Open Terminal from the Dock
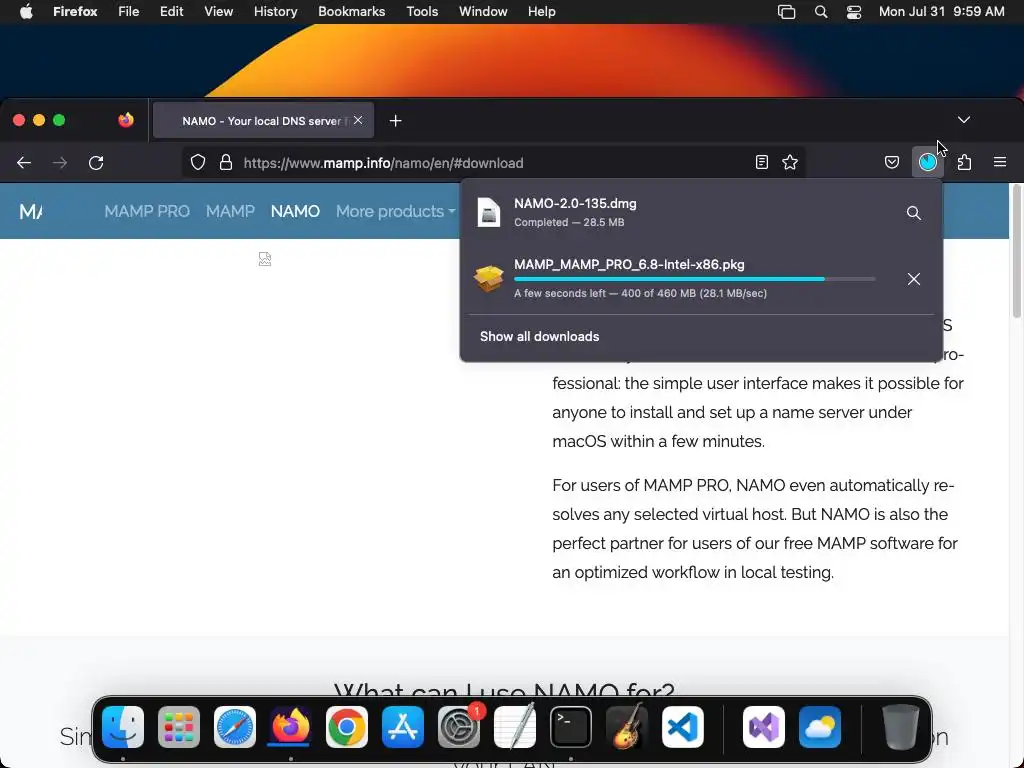The image size is (1024, 768). pos(571,727)
